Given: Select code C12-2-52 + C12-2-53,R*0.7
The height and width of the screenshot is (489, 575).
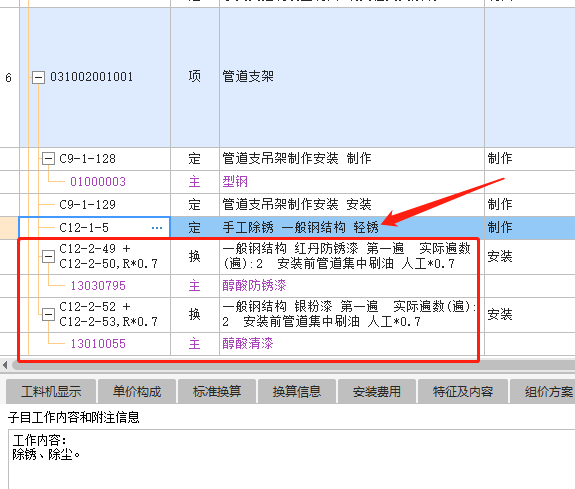Looking at the screenshot, I should [x=109, y=314].
